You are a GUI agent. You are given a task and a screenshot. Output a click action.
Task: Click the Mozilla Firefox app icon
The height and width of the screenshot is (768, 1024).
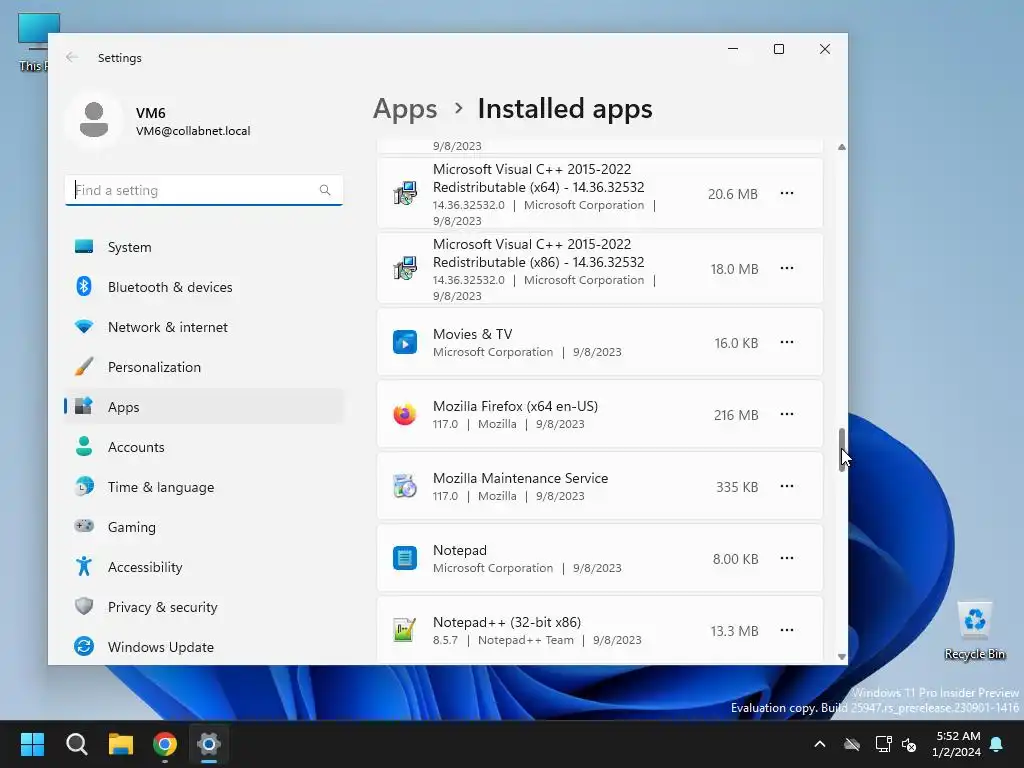click(405, 414)
